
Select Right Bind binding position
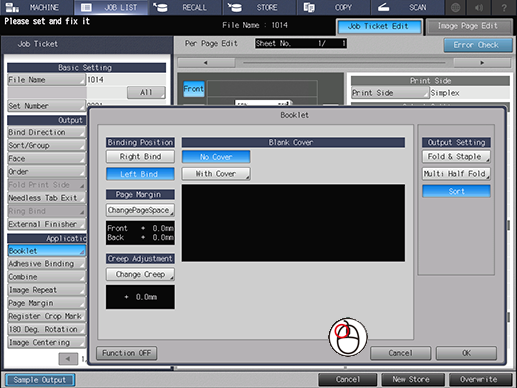140,157
